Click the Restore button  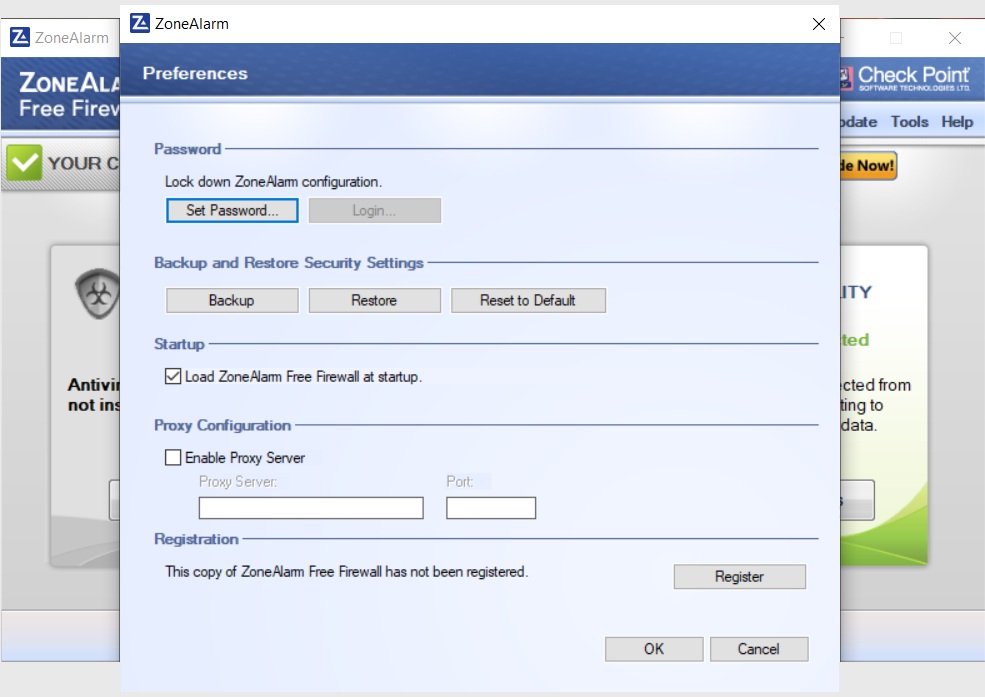click(x=374, y=300)
